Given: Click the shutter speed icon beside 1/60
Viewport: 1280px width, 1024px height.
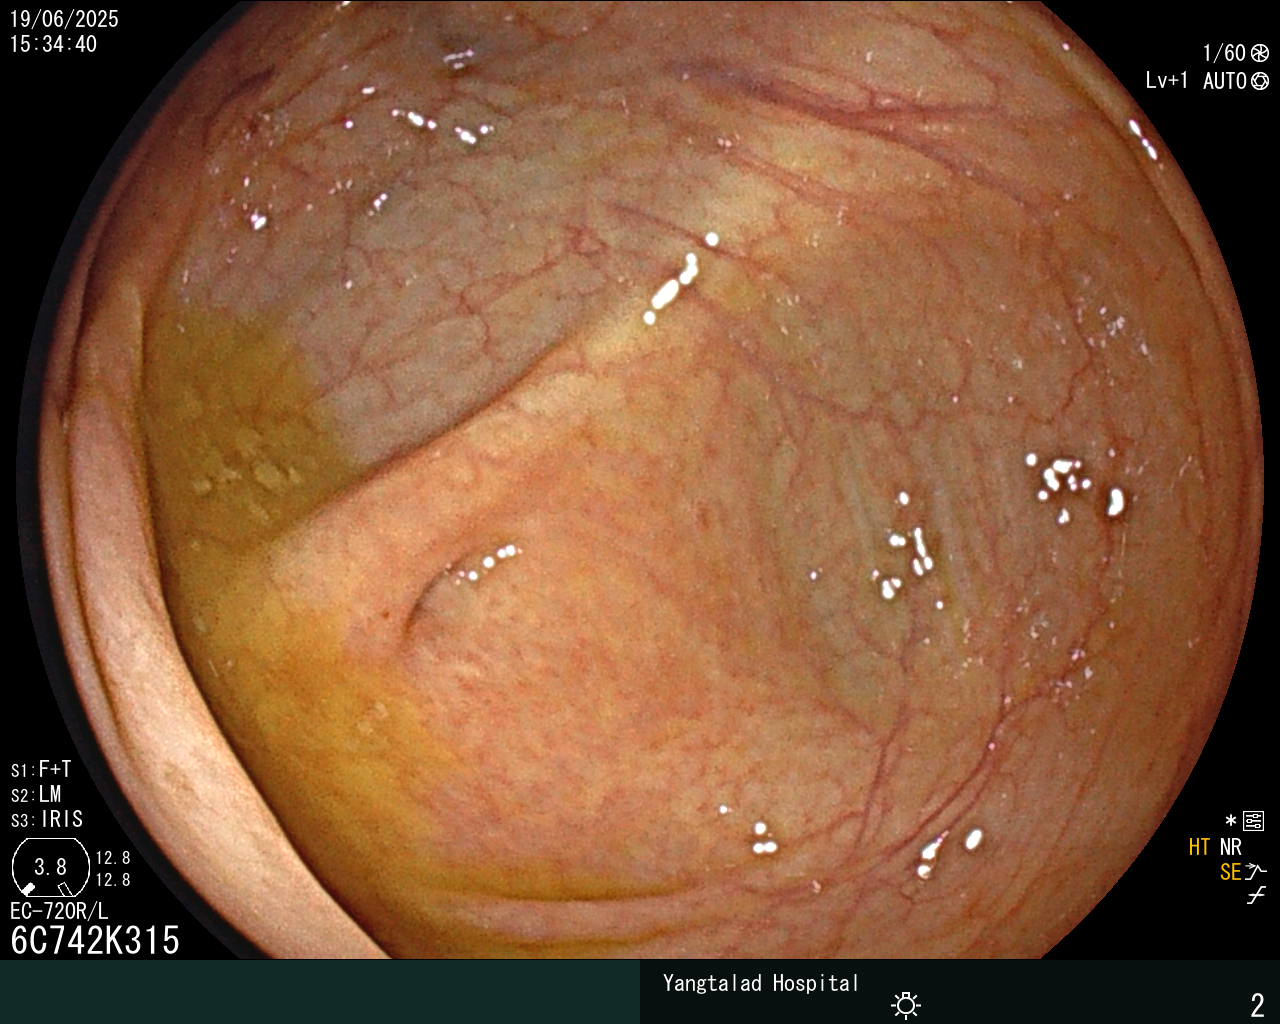Looking at the screenshot, I should tap(1260, 54).
